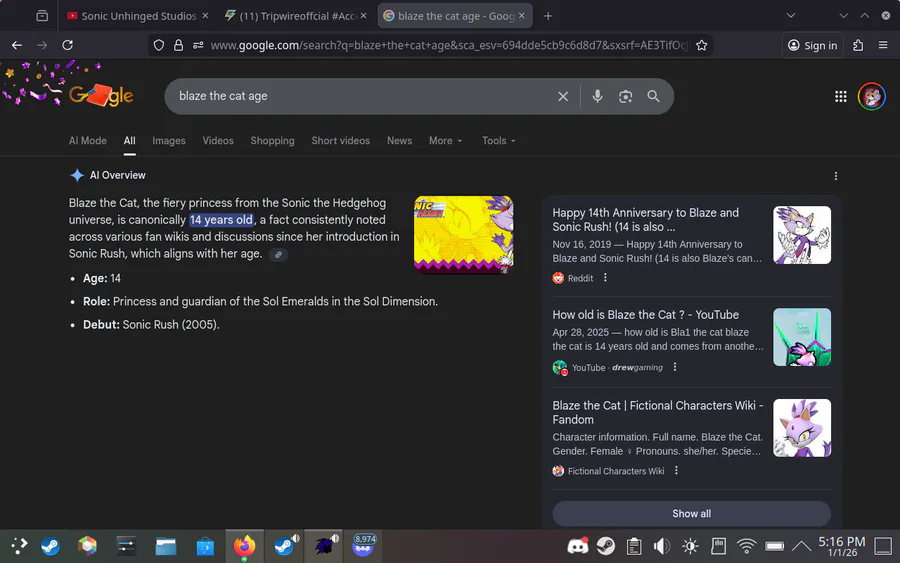Open the screen brightness tray icon
The image size is (900, 563).
tap(690, 546)
